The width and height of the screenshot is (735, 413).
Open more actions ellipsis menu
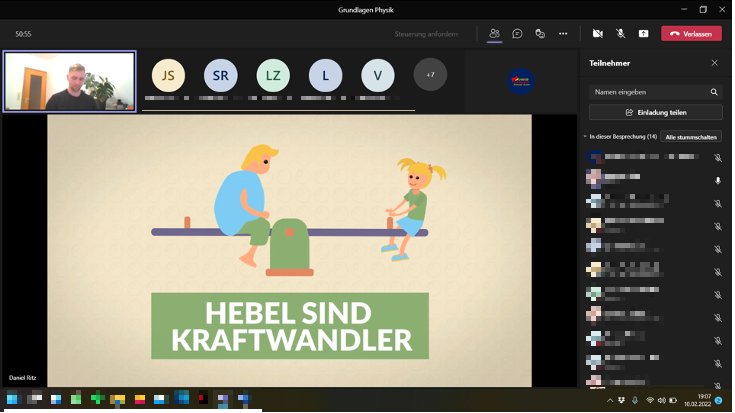click(563, 33)
